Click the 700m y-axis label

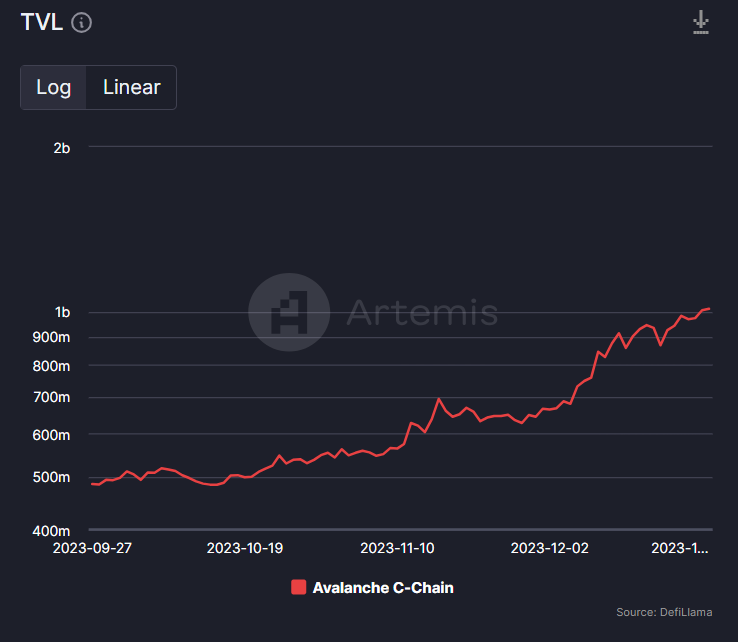(51, 398)
